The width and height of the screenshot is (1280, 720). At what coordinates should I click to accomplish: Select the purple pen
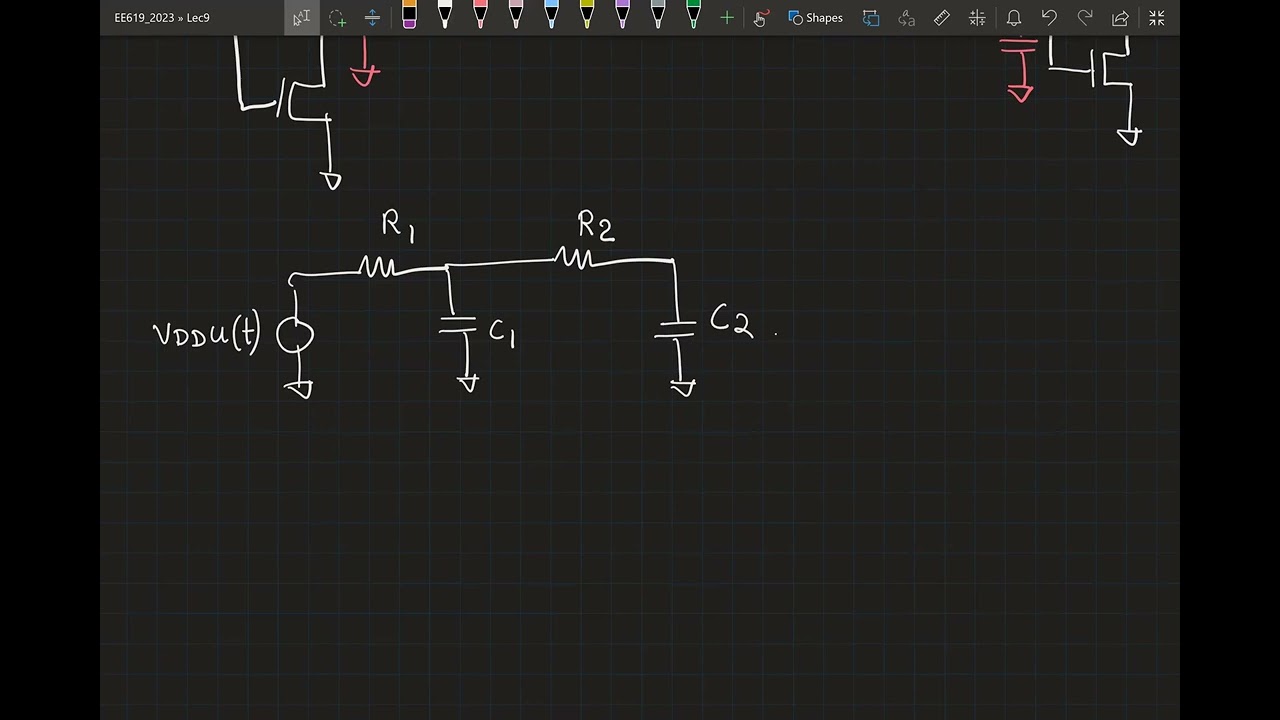pyautogui.click(x=622, y=15)
